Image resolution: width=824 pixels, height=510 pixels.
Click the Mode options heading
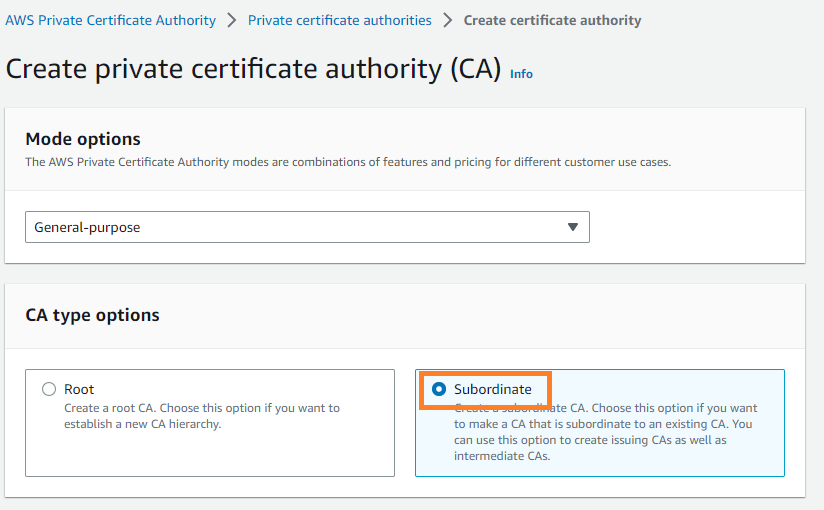(x=83, y=139)
